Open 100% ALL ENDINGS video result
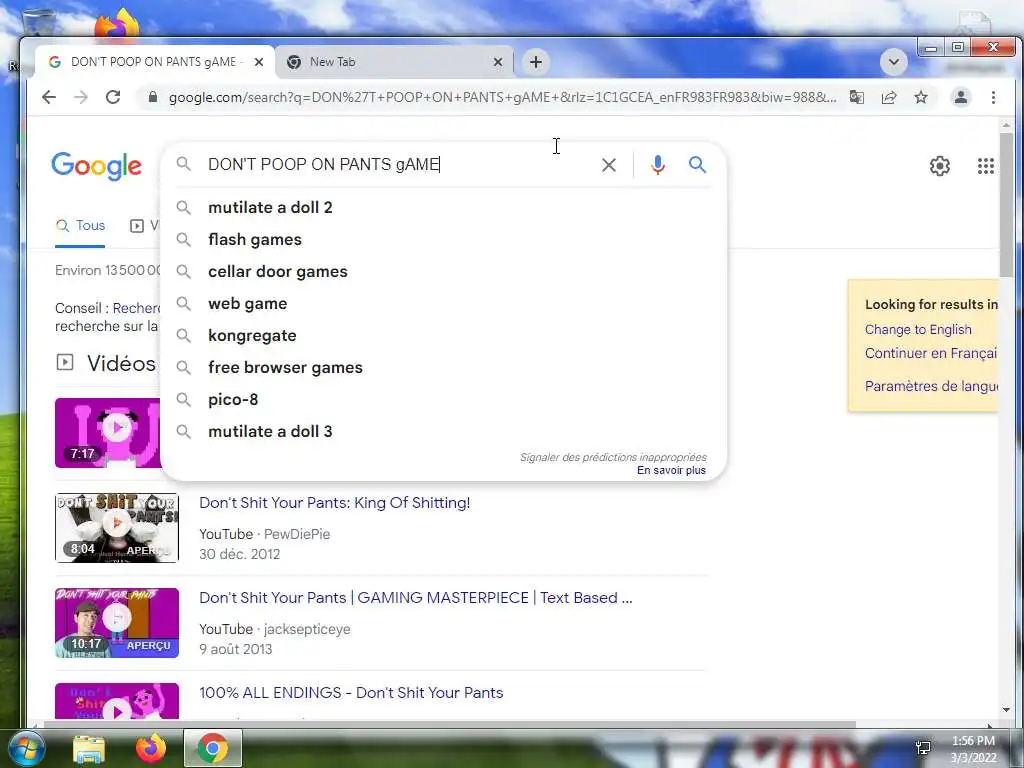Viewport: 1024px width, 768px height. 351,692
